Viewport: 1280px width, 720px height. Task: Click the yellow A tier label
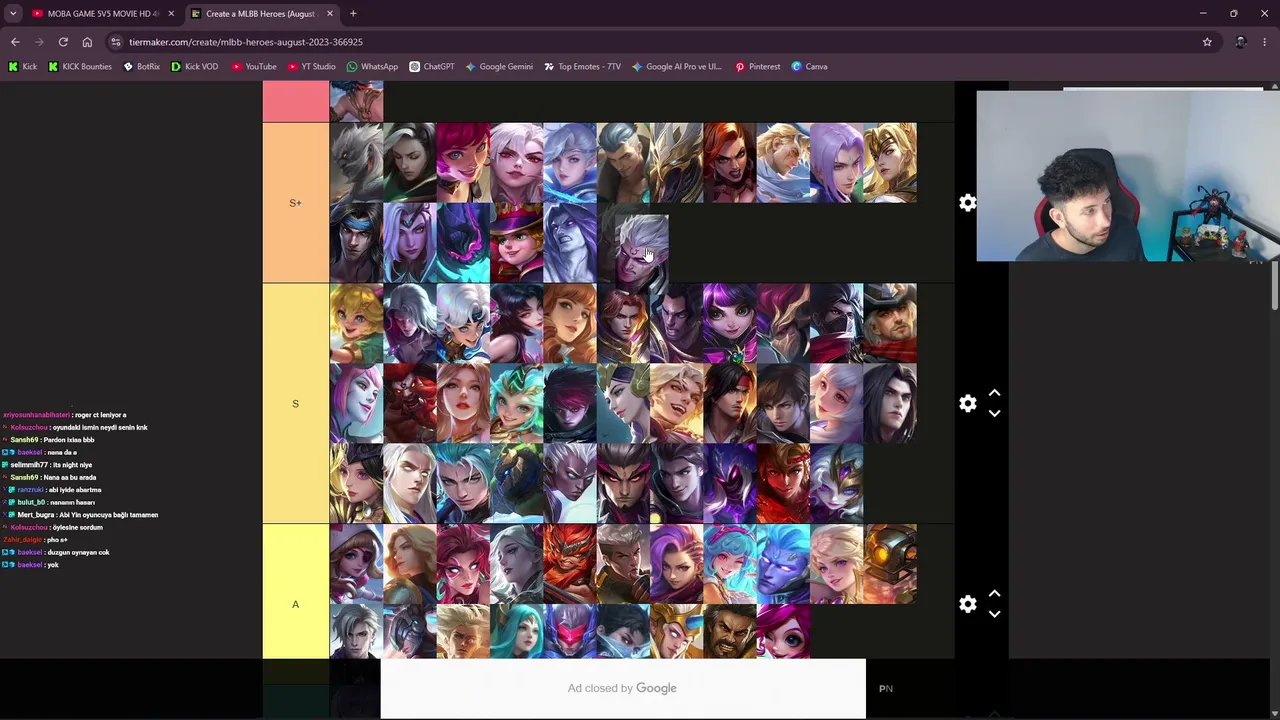click(x=295, y=604)
